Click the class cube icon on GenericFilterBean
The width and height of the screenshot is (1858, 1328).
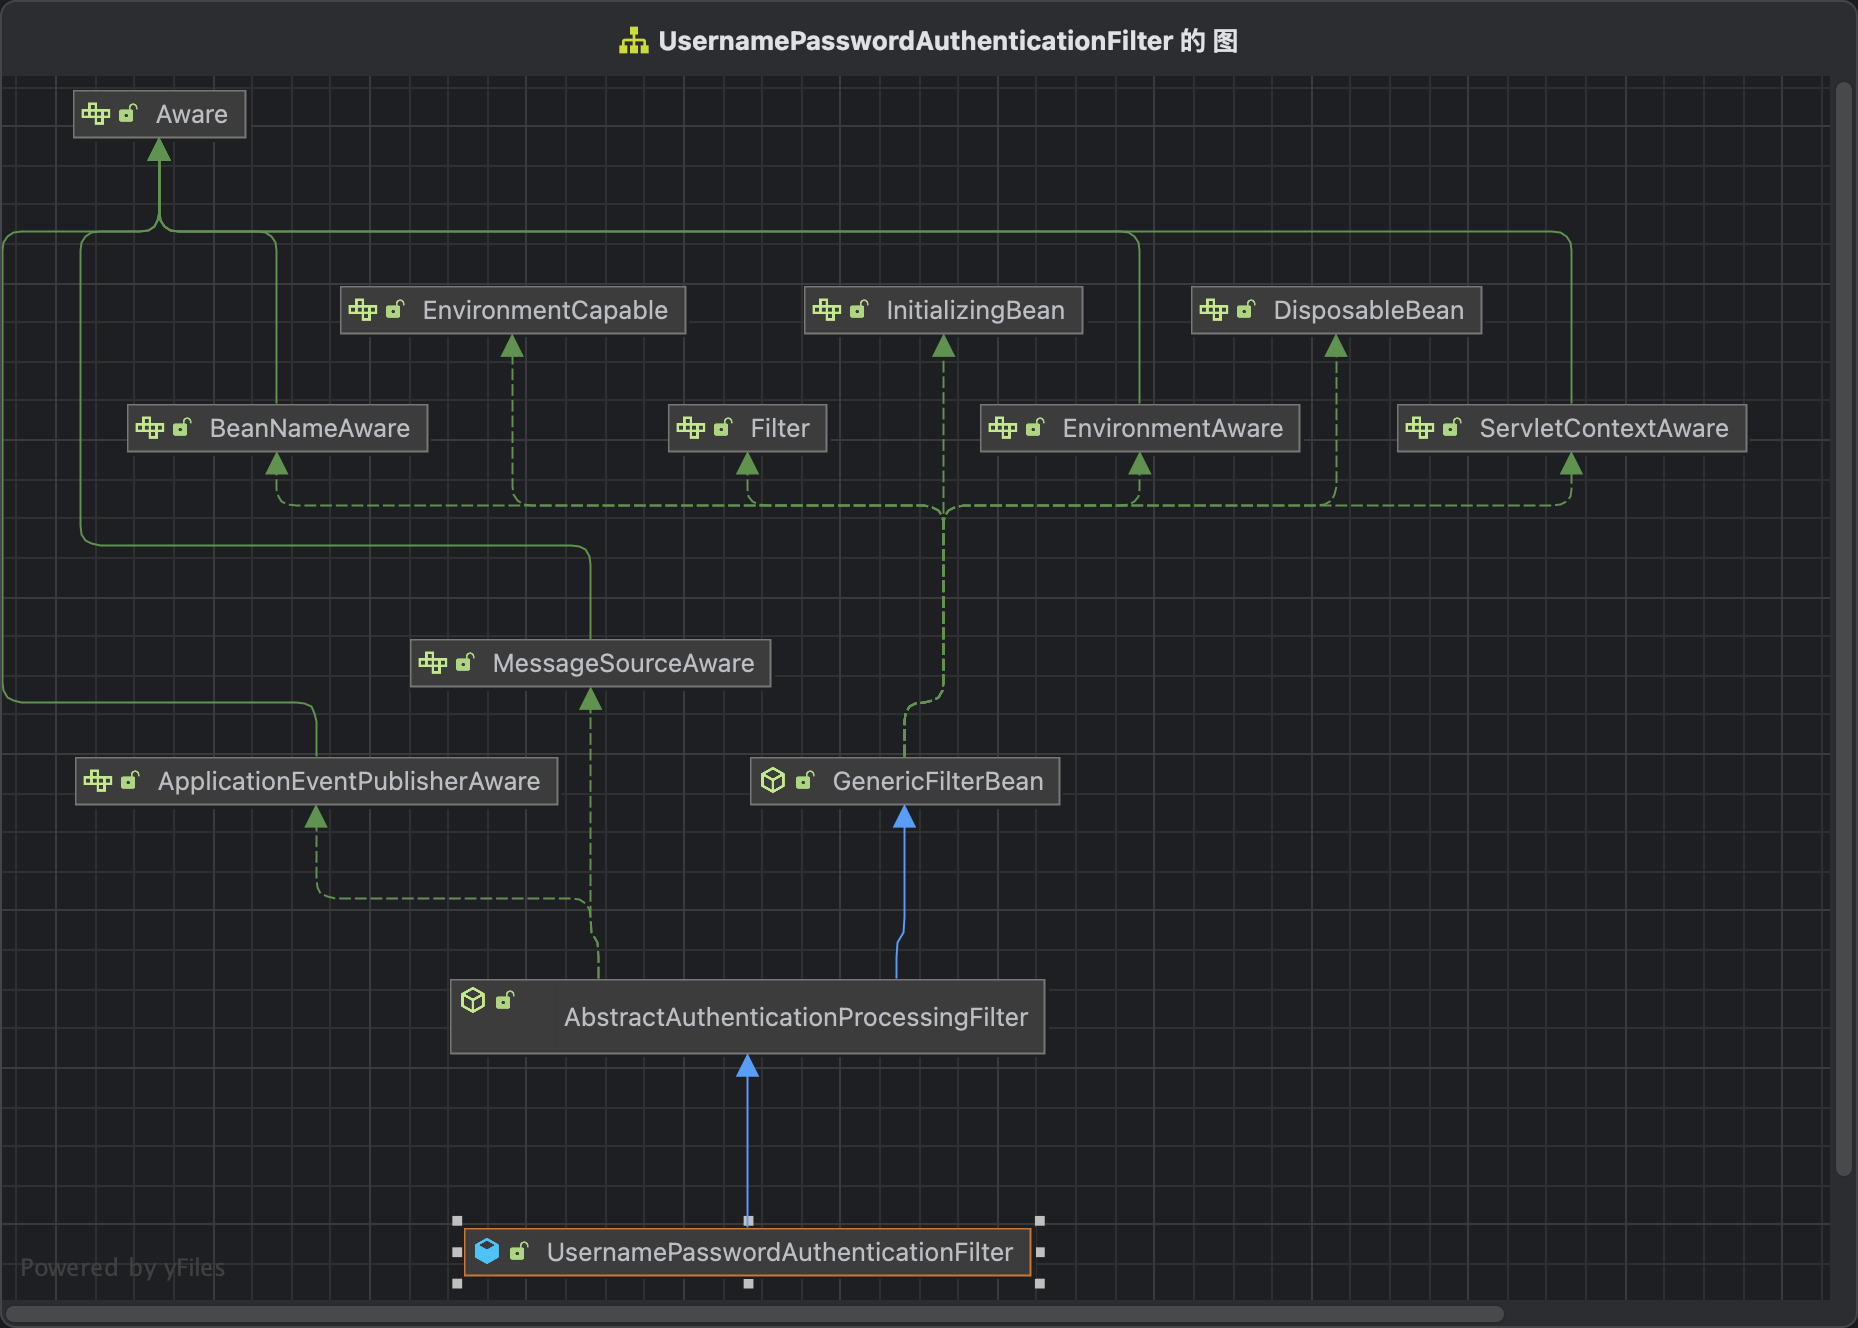(774, 781)
